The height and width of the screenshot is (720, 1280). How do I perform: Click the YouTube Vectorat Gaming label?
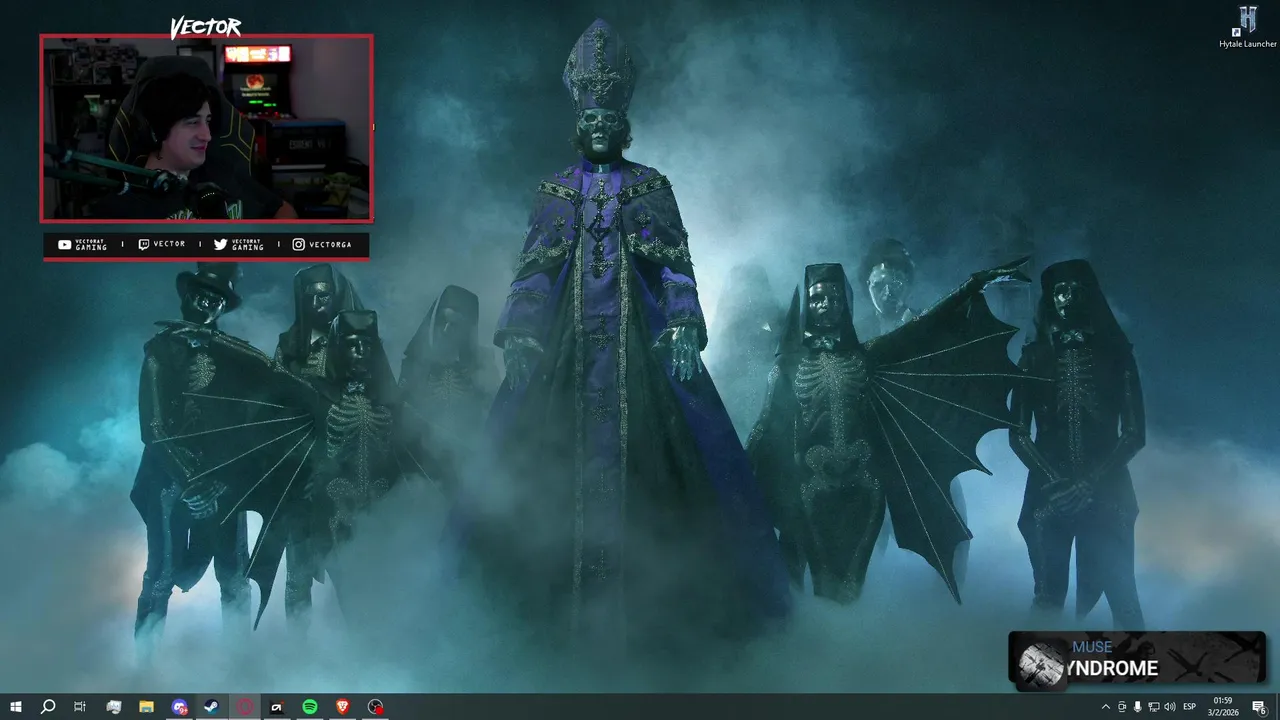click(x=83, y=245)
